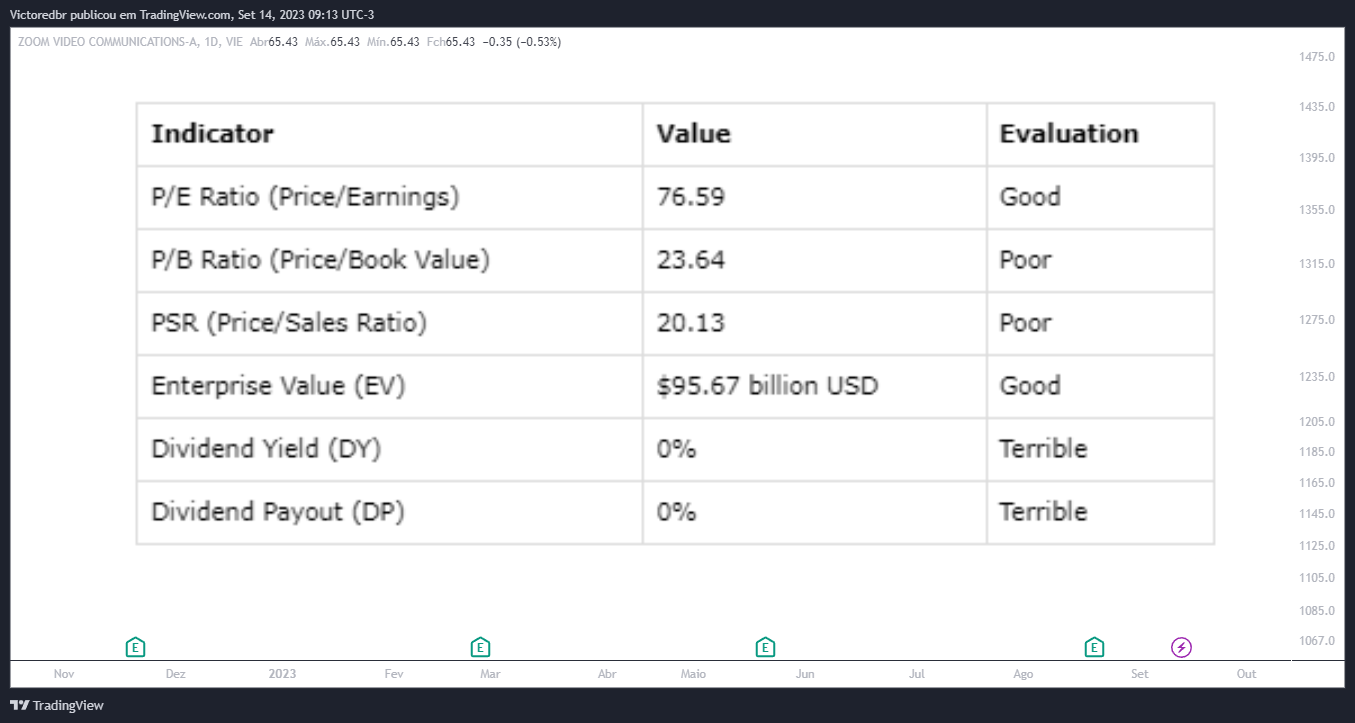Select the Máx 65.43 high value
1355x723 pixels.
(332, 42)
